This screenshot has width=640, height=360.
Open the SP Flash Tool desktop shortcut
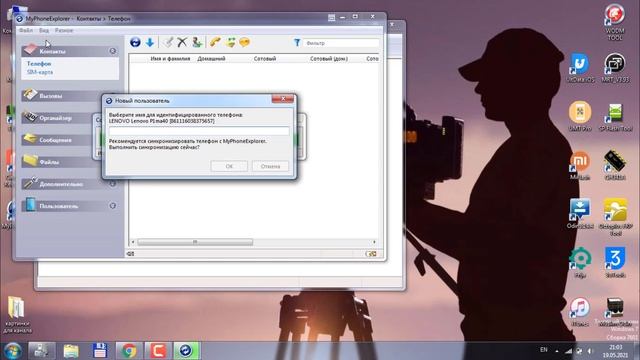point(615,116)
